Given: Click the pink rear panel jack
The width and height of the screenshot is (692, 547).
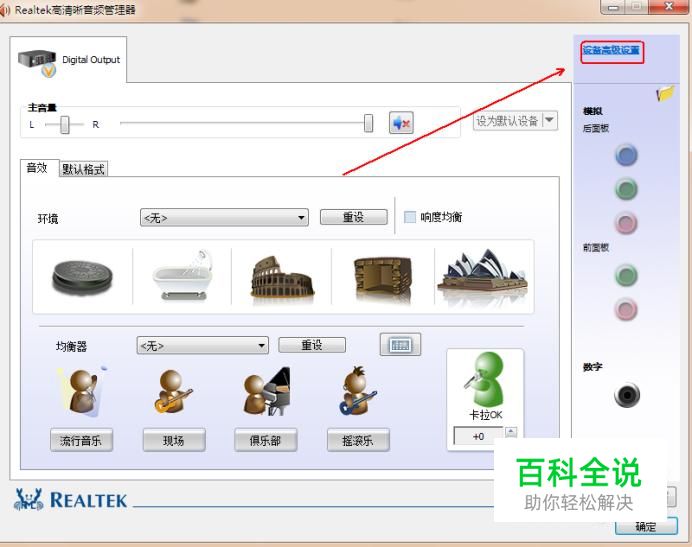Looking at the screenshot, I should click(x=626, y=223).
